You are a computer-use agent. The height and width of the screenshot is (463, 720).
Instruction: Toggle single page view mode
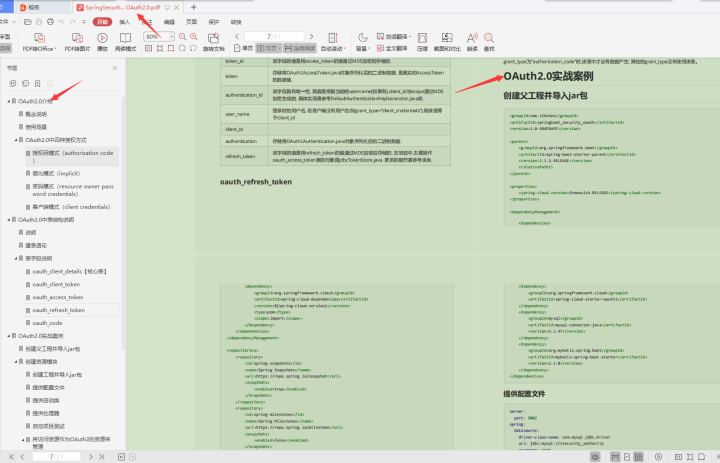tap(243, 48)
